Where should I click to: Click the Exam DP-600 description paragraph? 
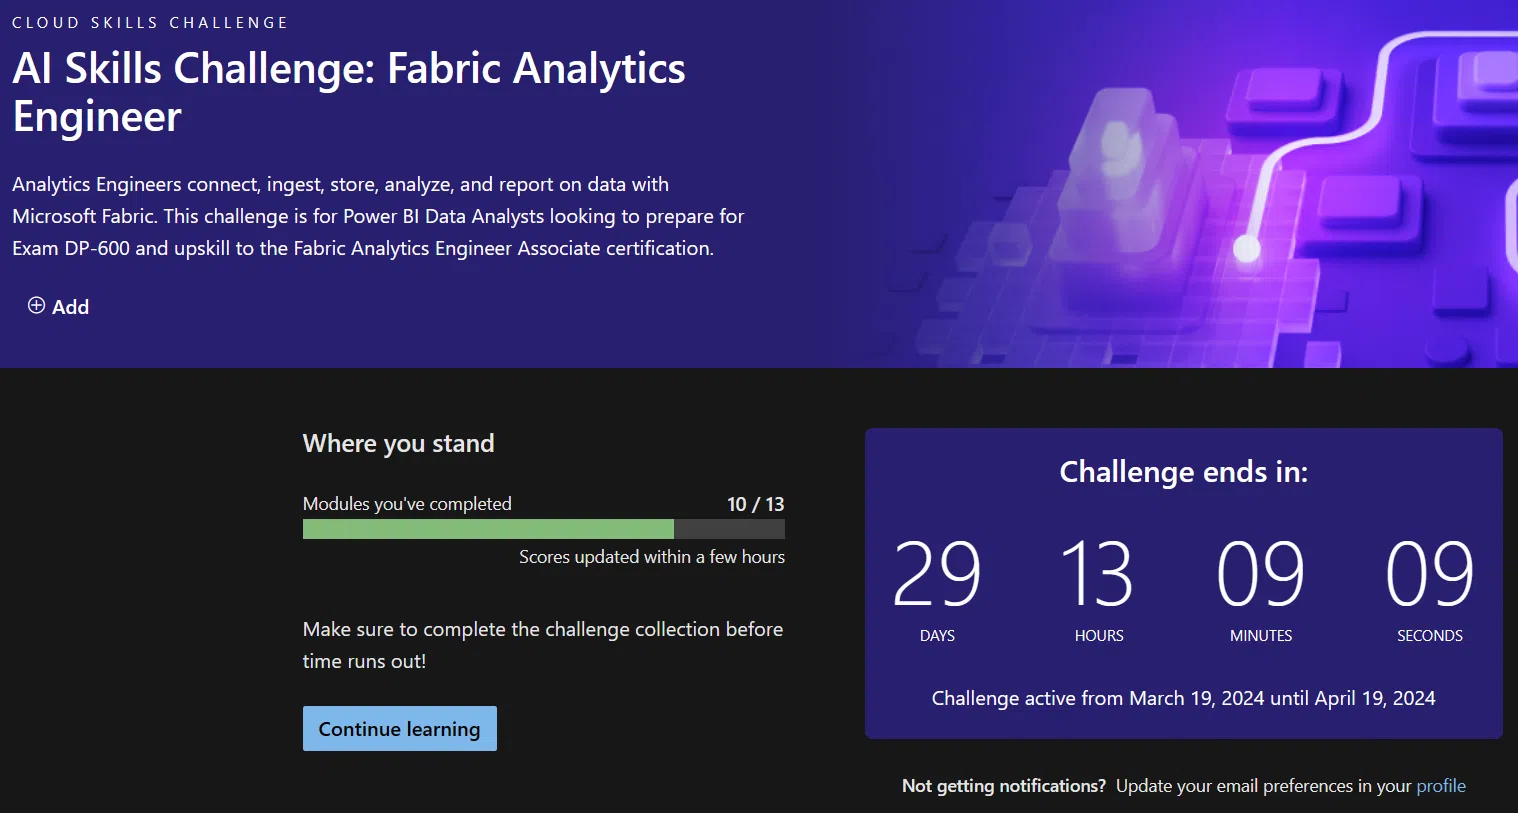click(x=378, y=216)
